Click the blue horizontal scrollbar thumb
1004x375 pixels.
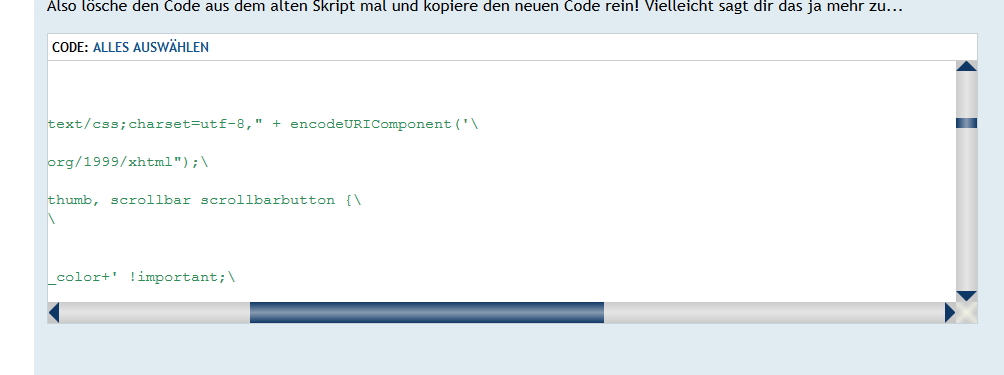(x=426, y=312)
